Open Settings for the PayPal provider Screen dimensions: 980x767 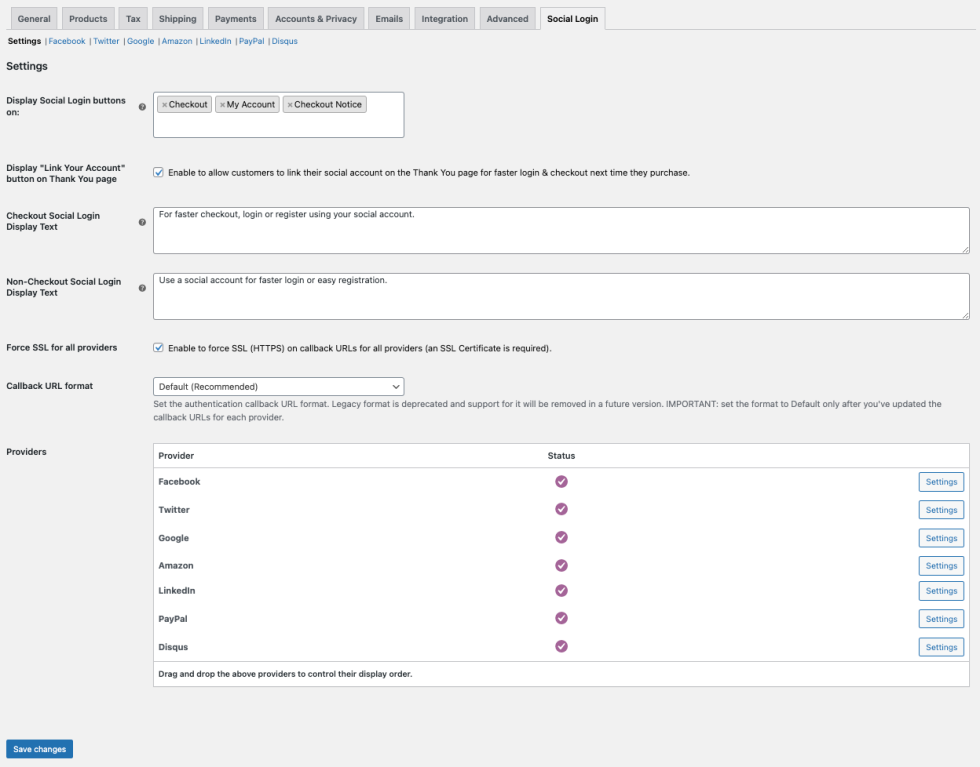[941, 619]
